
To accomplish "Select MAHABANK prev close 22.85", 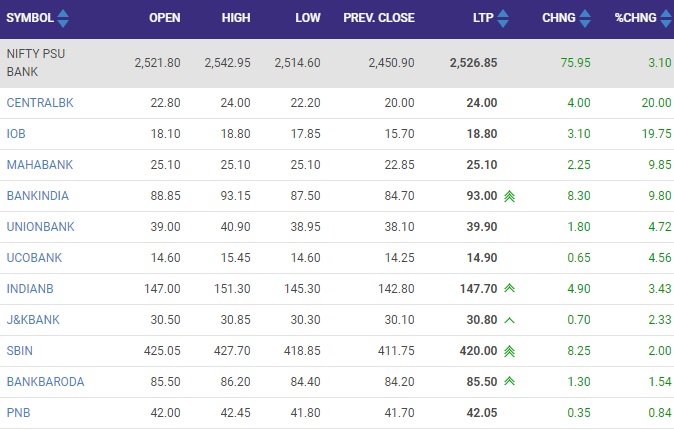I will coord(399,165).
